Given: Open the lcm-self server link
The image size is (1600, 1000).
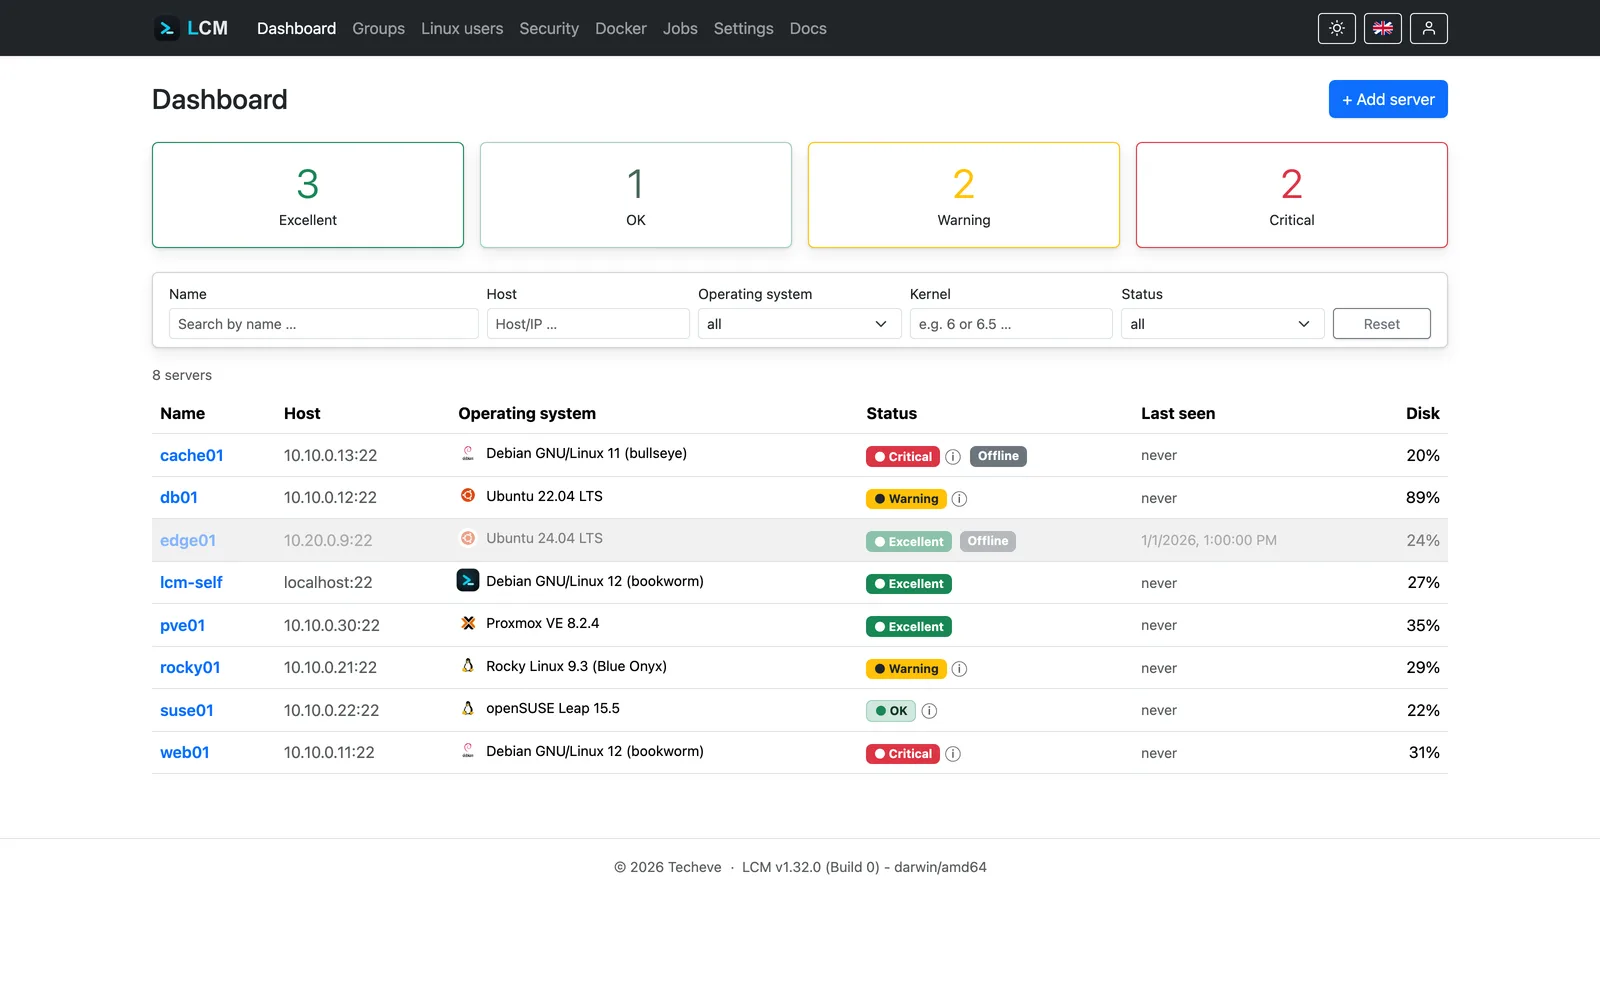Looking at the screenshot, I should (x=191, y=582).
